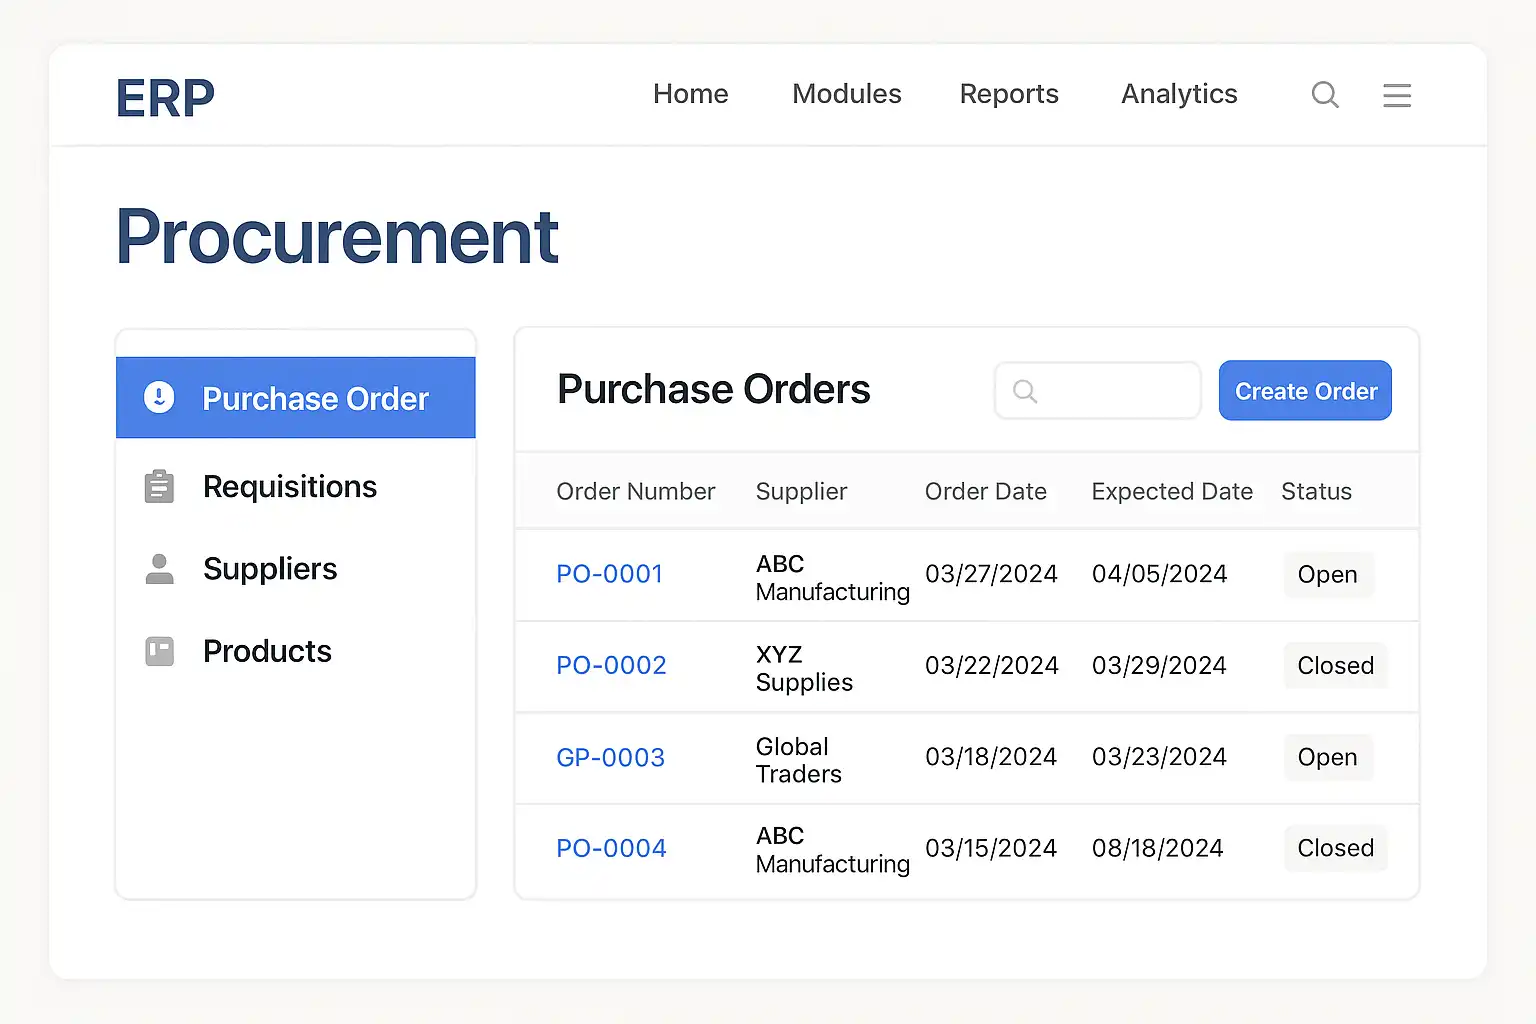The image size is (1536, 1024).
Task: Go to the Home menu item
Action: click(x=690, y=94)
